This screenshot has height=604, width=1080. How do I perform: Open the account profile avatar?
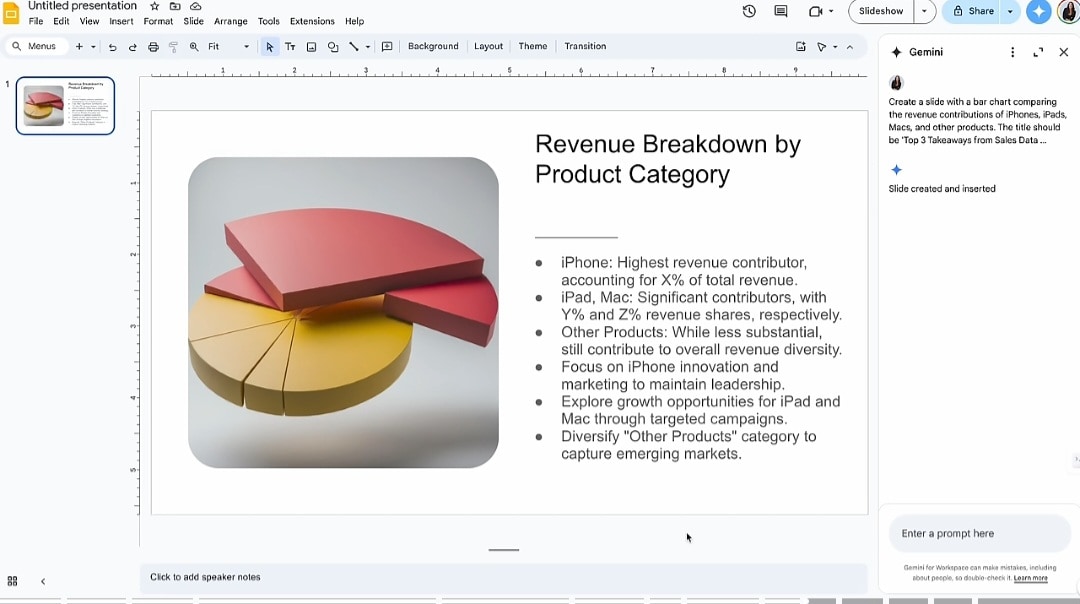point(1068,11)
